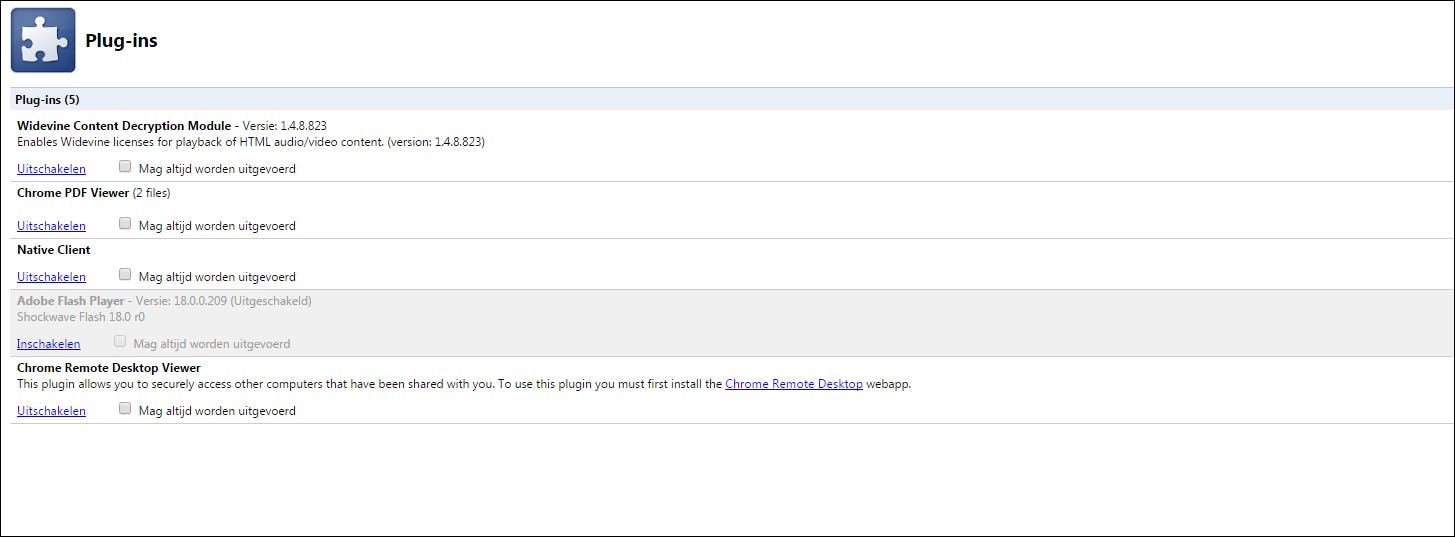The height and width of the screenshot is (537, 1455).
Task: Enable Adobe Flash Player via Inschakelen
Action: click(x=48, y=344)
